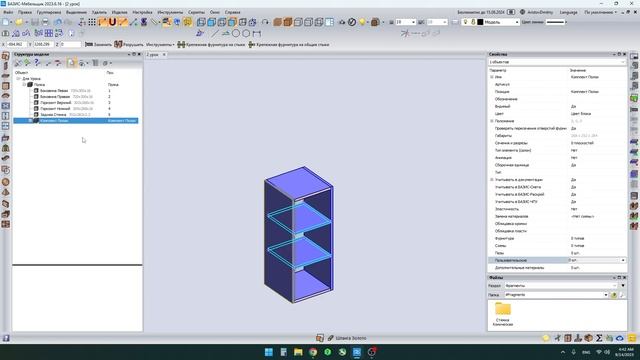This screenshot has height=360, width=640.
Task: Select Боковина Правая in model tree
Action: click(55, 97)
